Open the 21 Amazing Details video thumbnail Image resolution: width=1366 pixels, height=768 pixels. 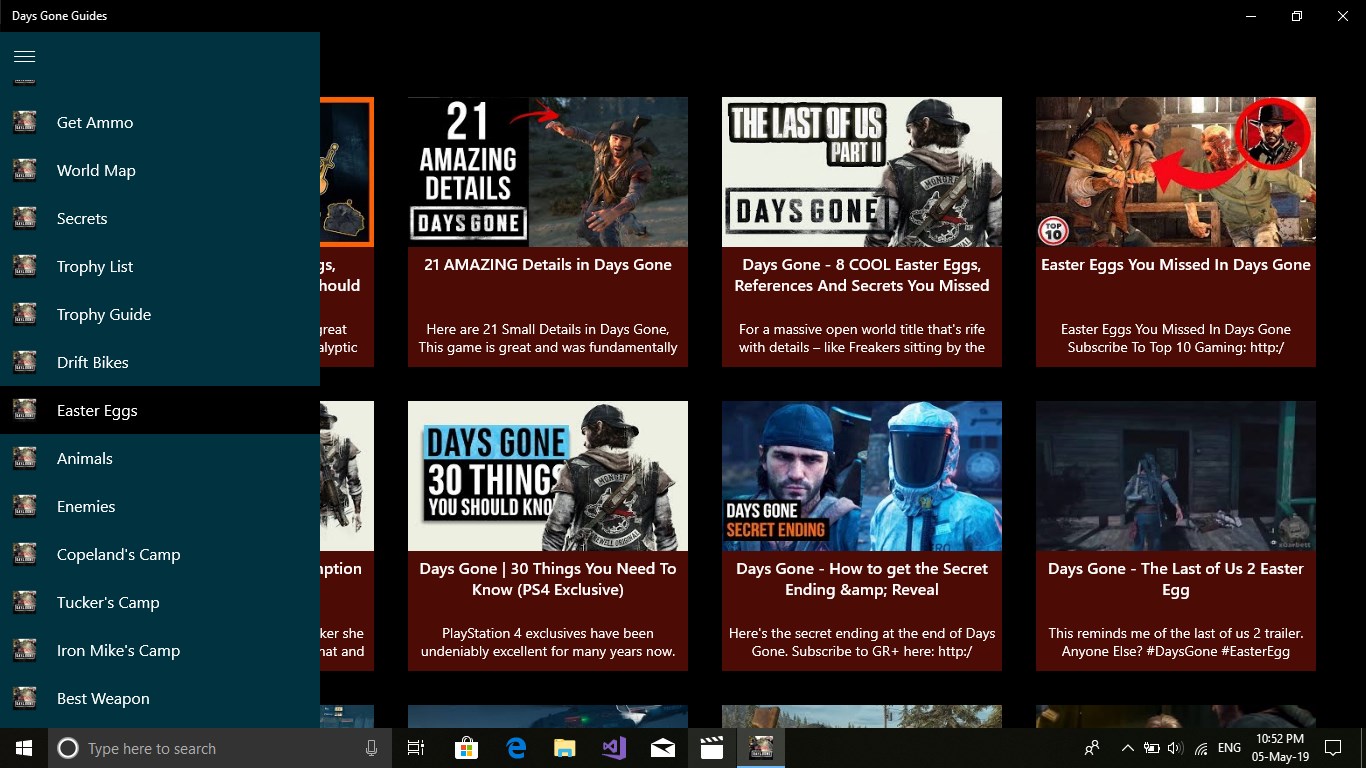pyautogui.click(x=548, y=172)
